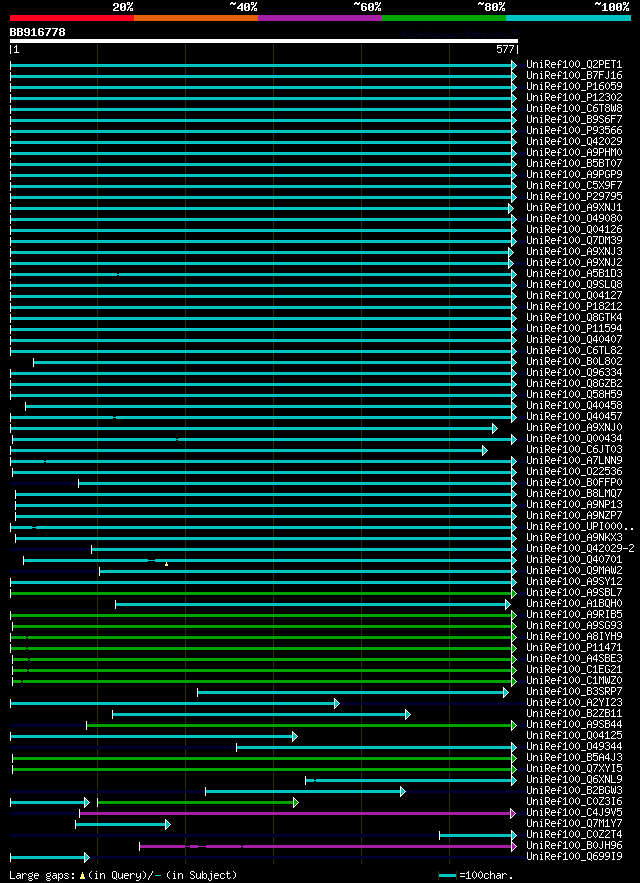Click the Large gaps legend text

(123, 876)
